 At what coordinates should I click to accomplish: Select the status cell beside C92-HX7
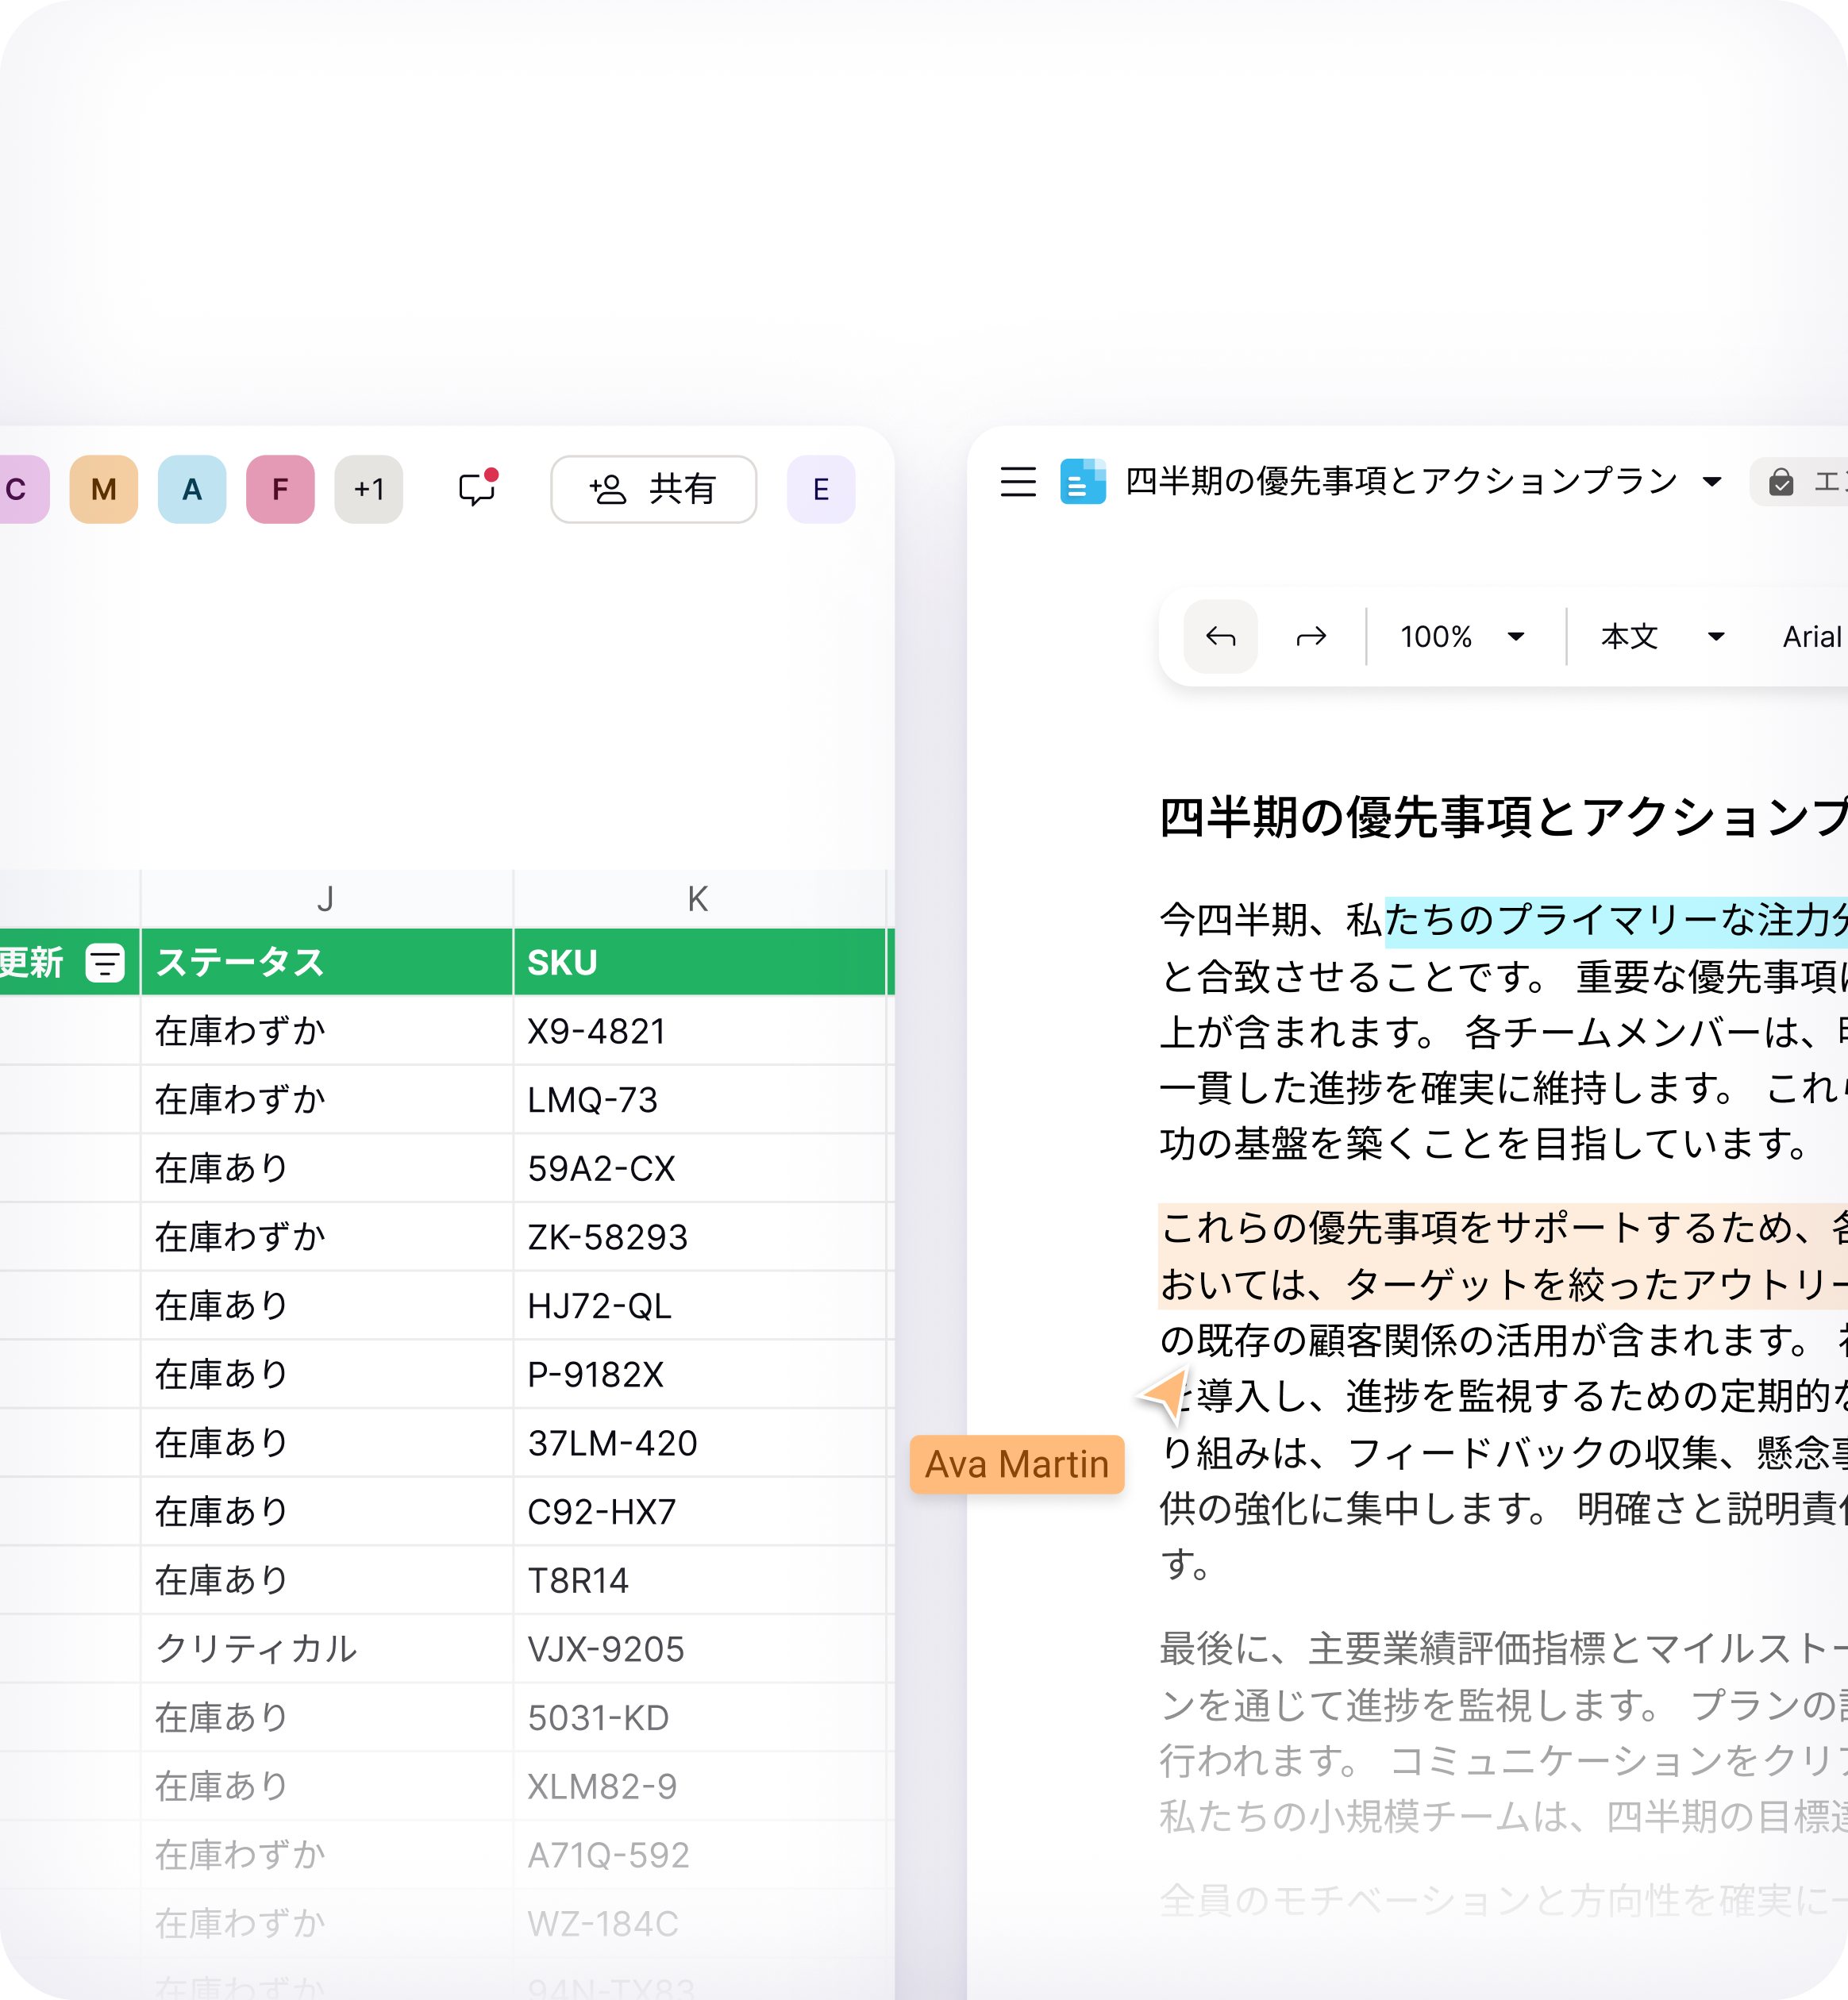click(326, 1511)
